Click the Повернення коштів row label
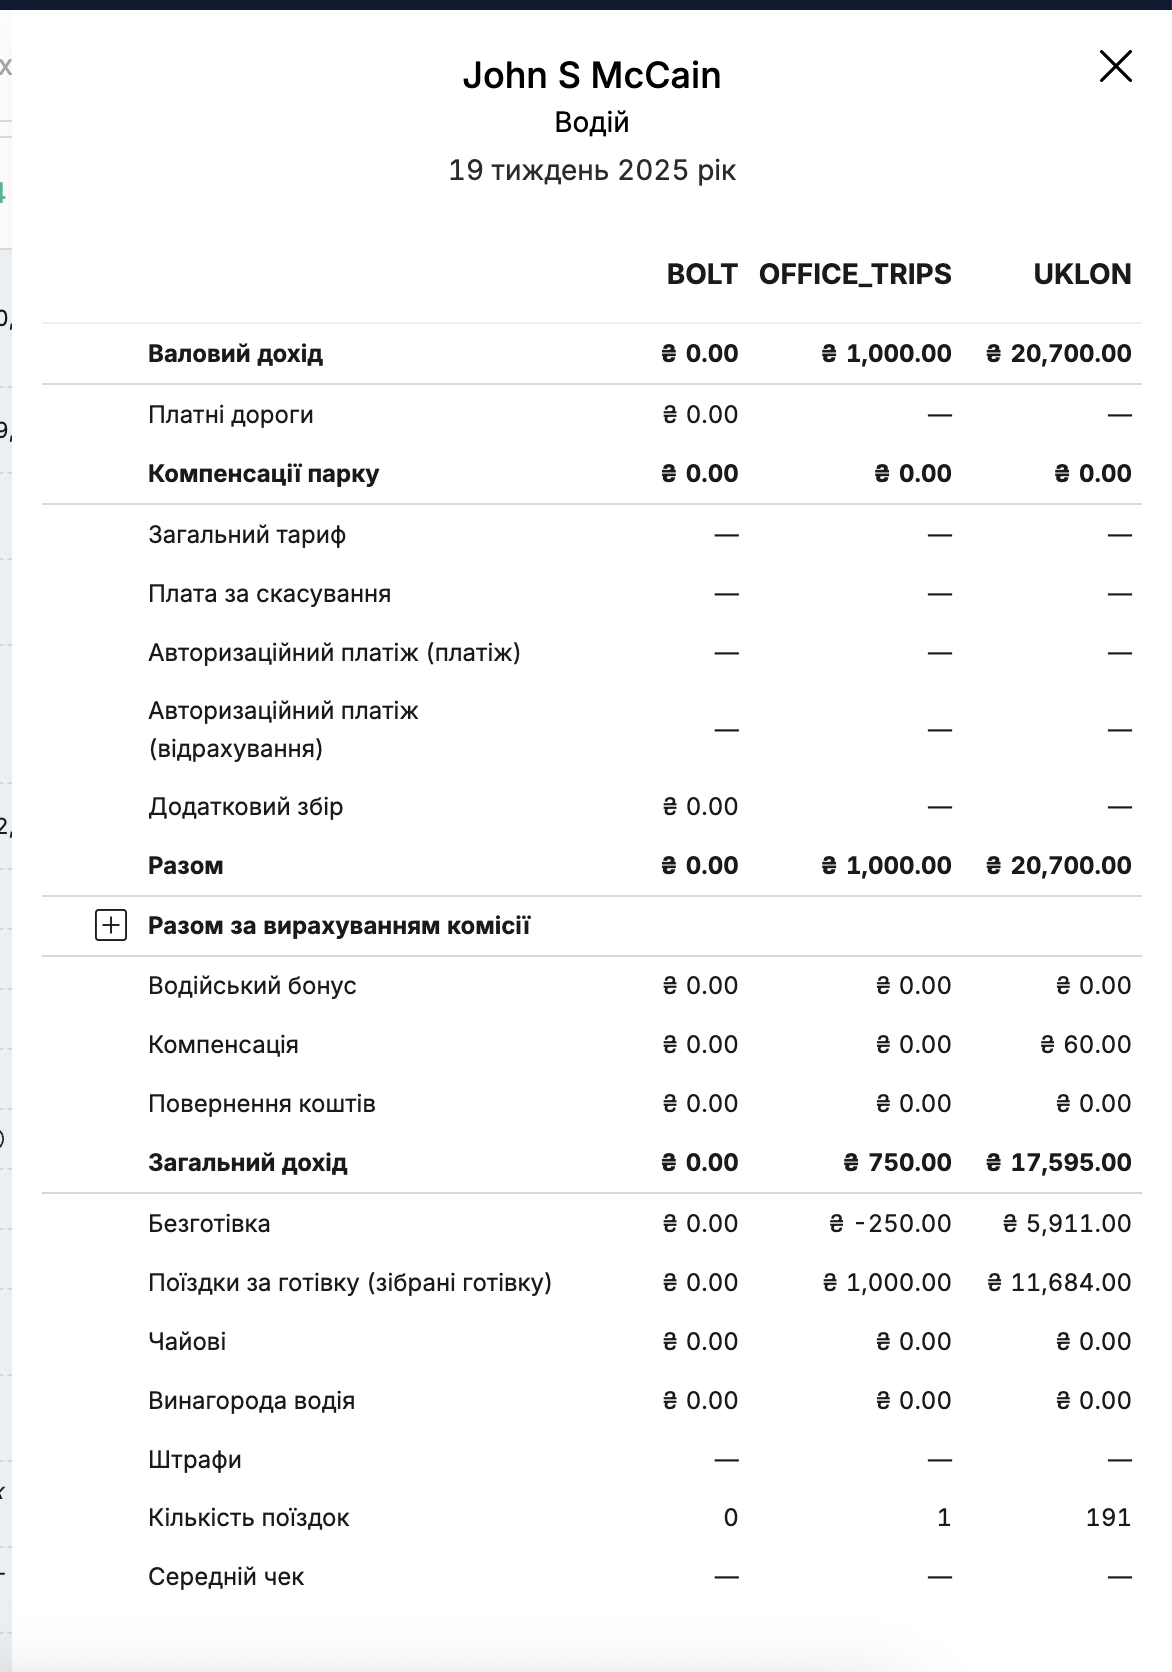The width and height of the screenshot is (1172, 1672). click(x=262, y=1103)
